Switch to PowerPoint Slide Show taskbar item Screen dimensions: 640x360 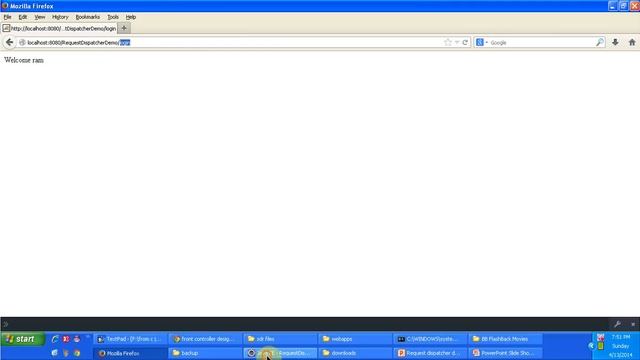tap(505, 353)
